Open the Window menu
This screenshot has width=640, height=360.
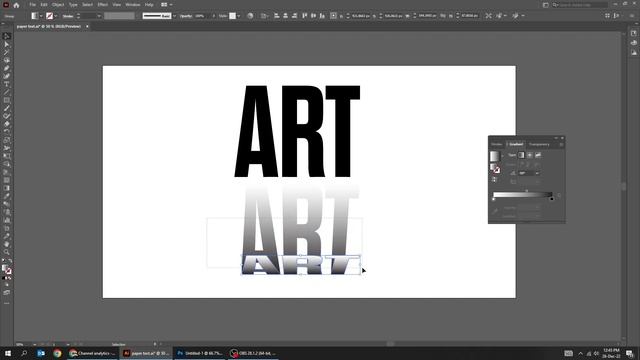click(x=133, y=5)
